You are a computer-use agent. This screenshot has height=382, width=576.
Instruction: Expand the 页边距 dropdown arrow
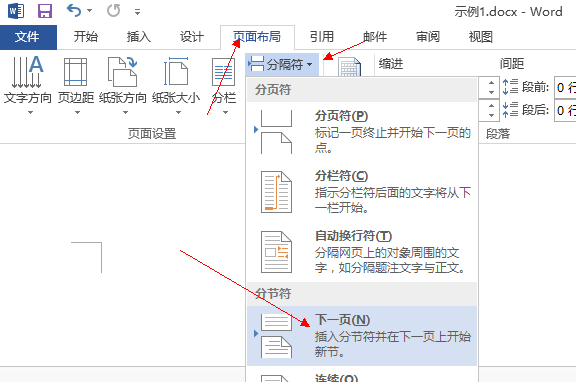77,112
